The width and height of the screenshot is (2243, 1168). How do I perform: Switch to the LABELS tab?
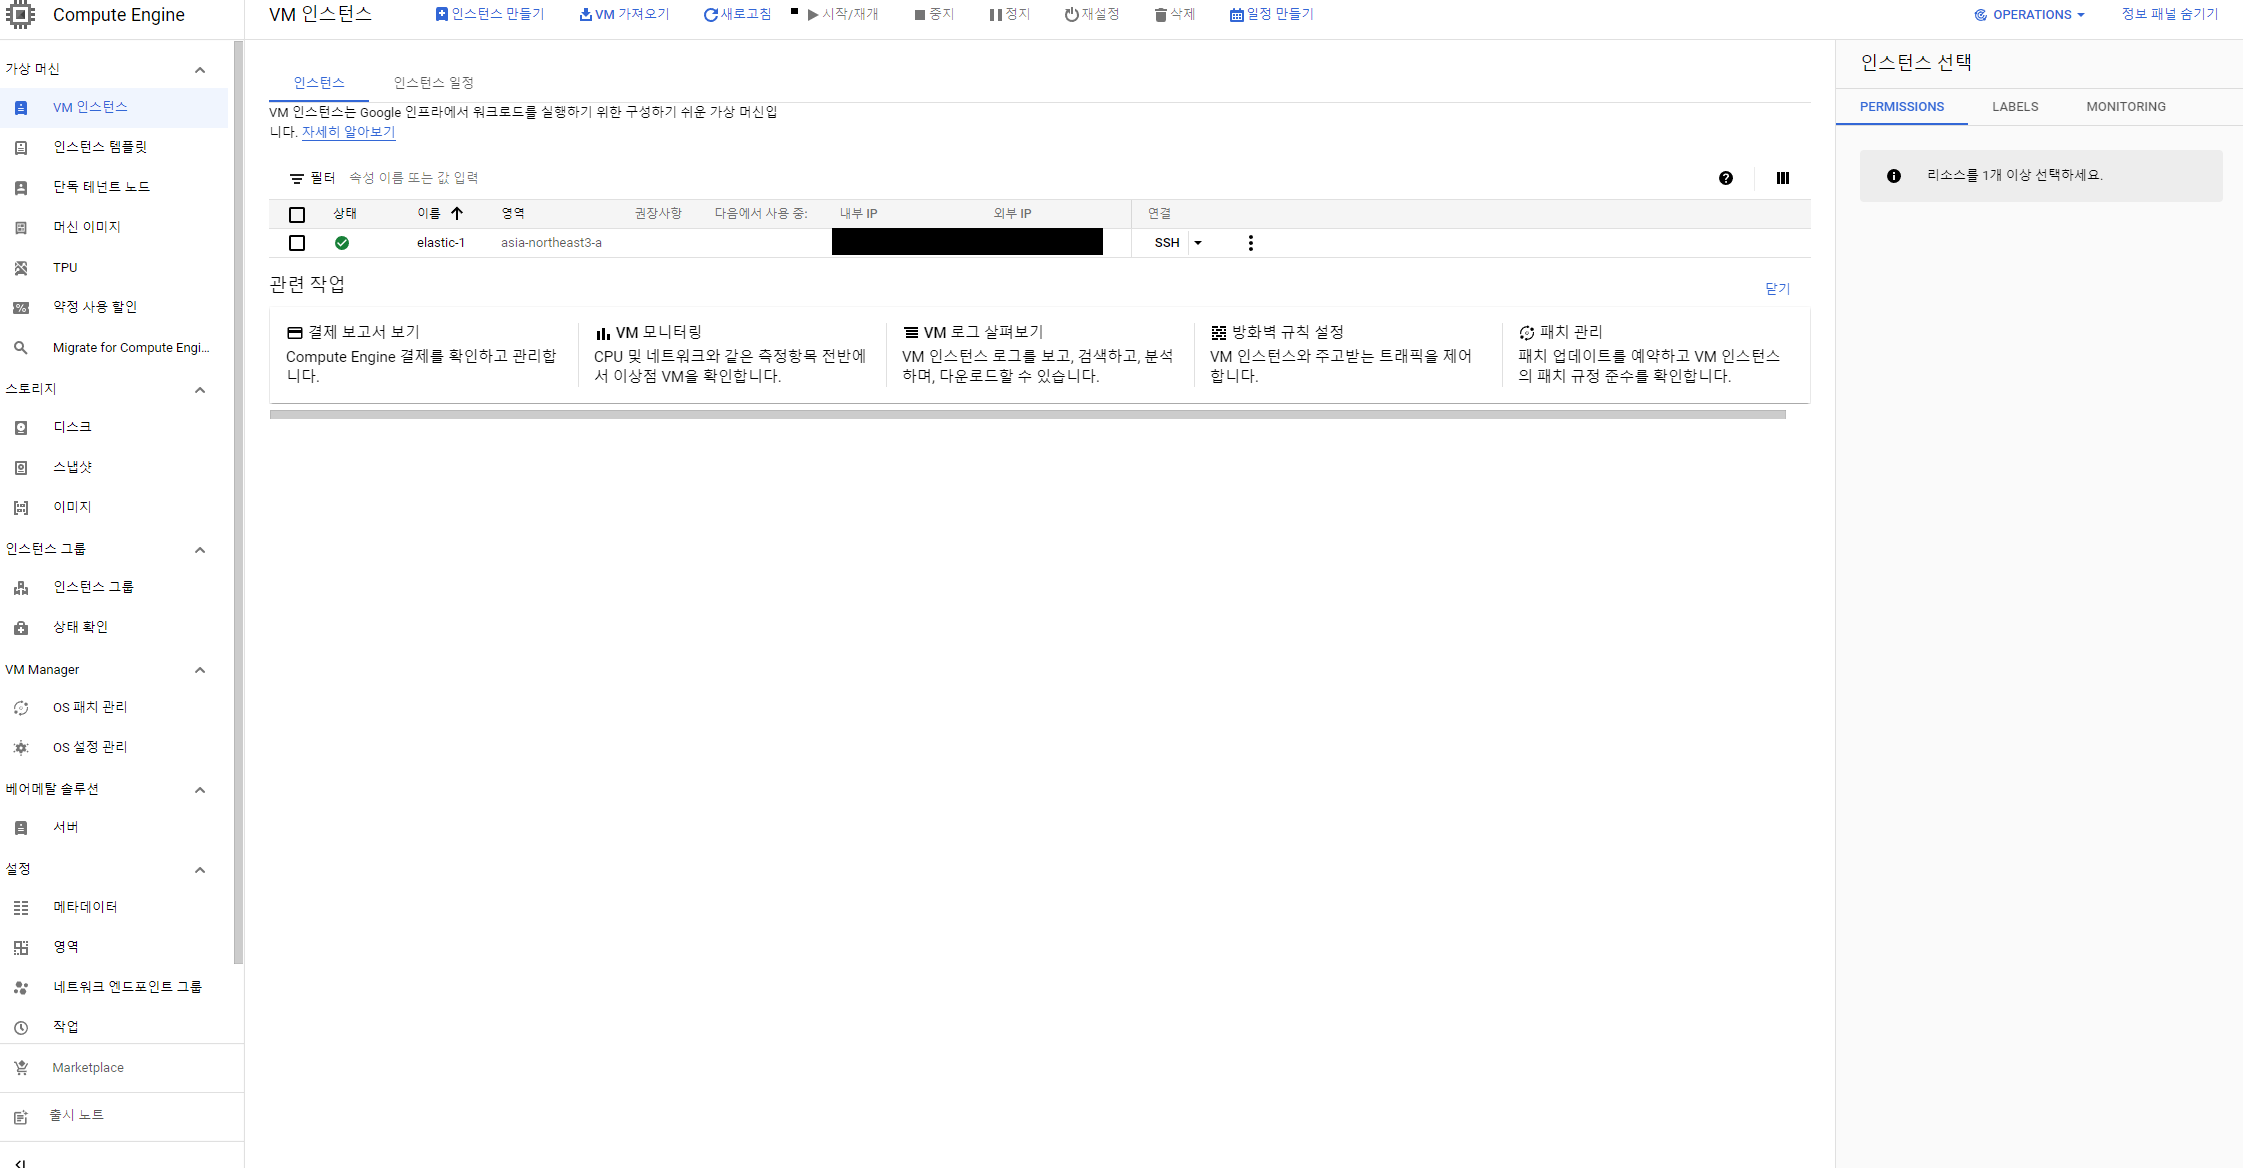point(2014,107)
